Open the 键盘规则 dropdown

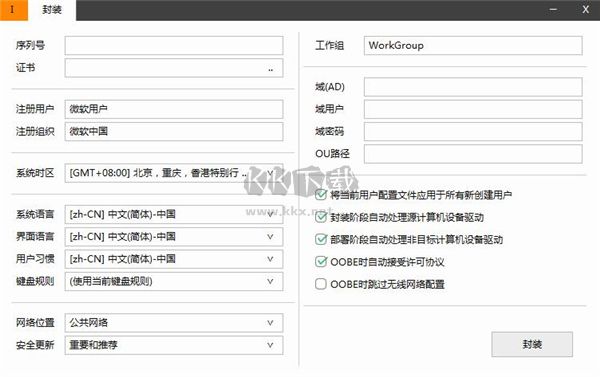tap(174, 281)
